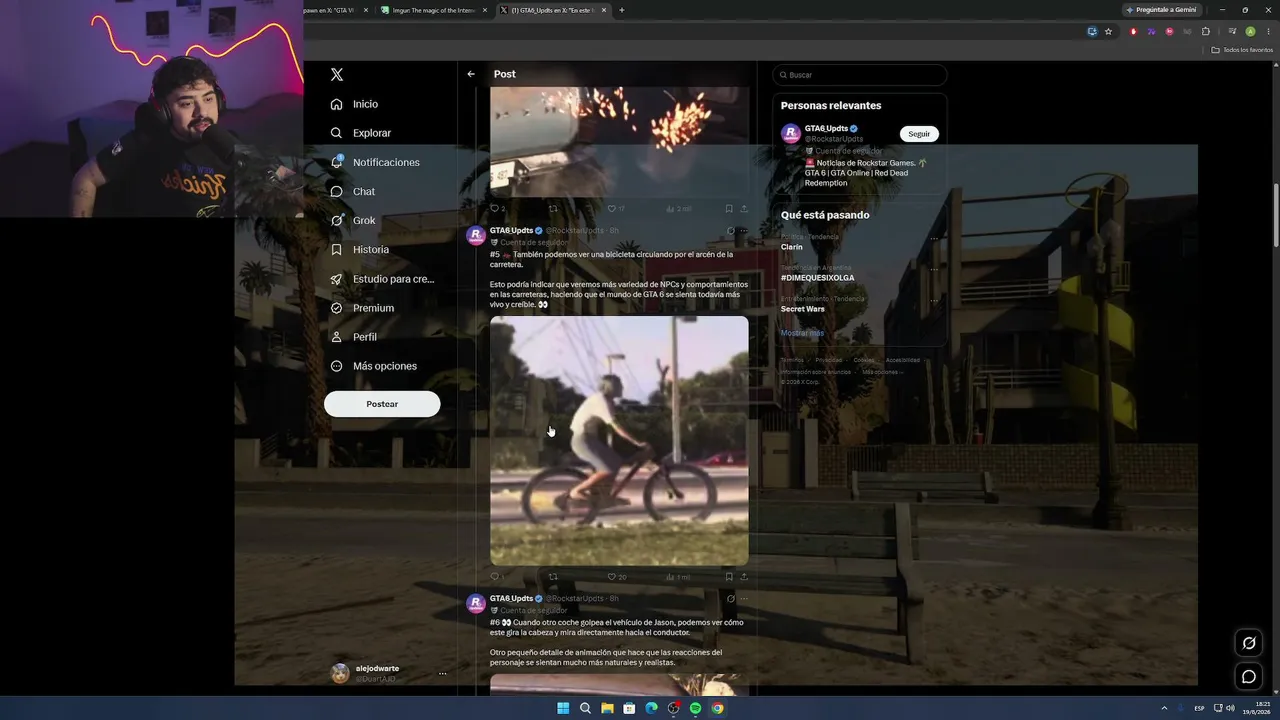Open the Chat section
Viewport: 1280px width, 720px height.
click(x=352, y=191)
